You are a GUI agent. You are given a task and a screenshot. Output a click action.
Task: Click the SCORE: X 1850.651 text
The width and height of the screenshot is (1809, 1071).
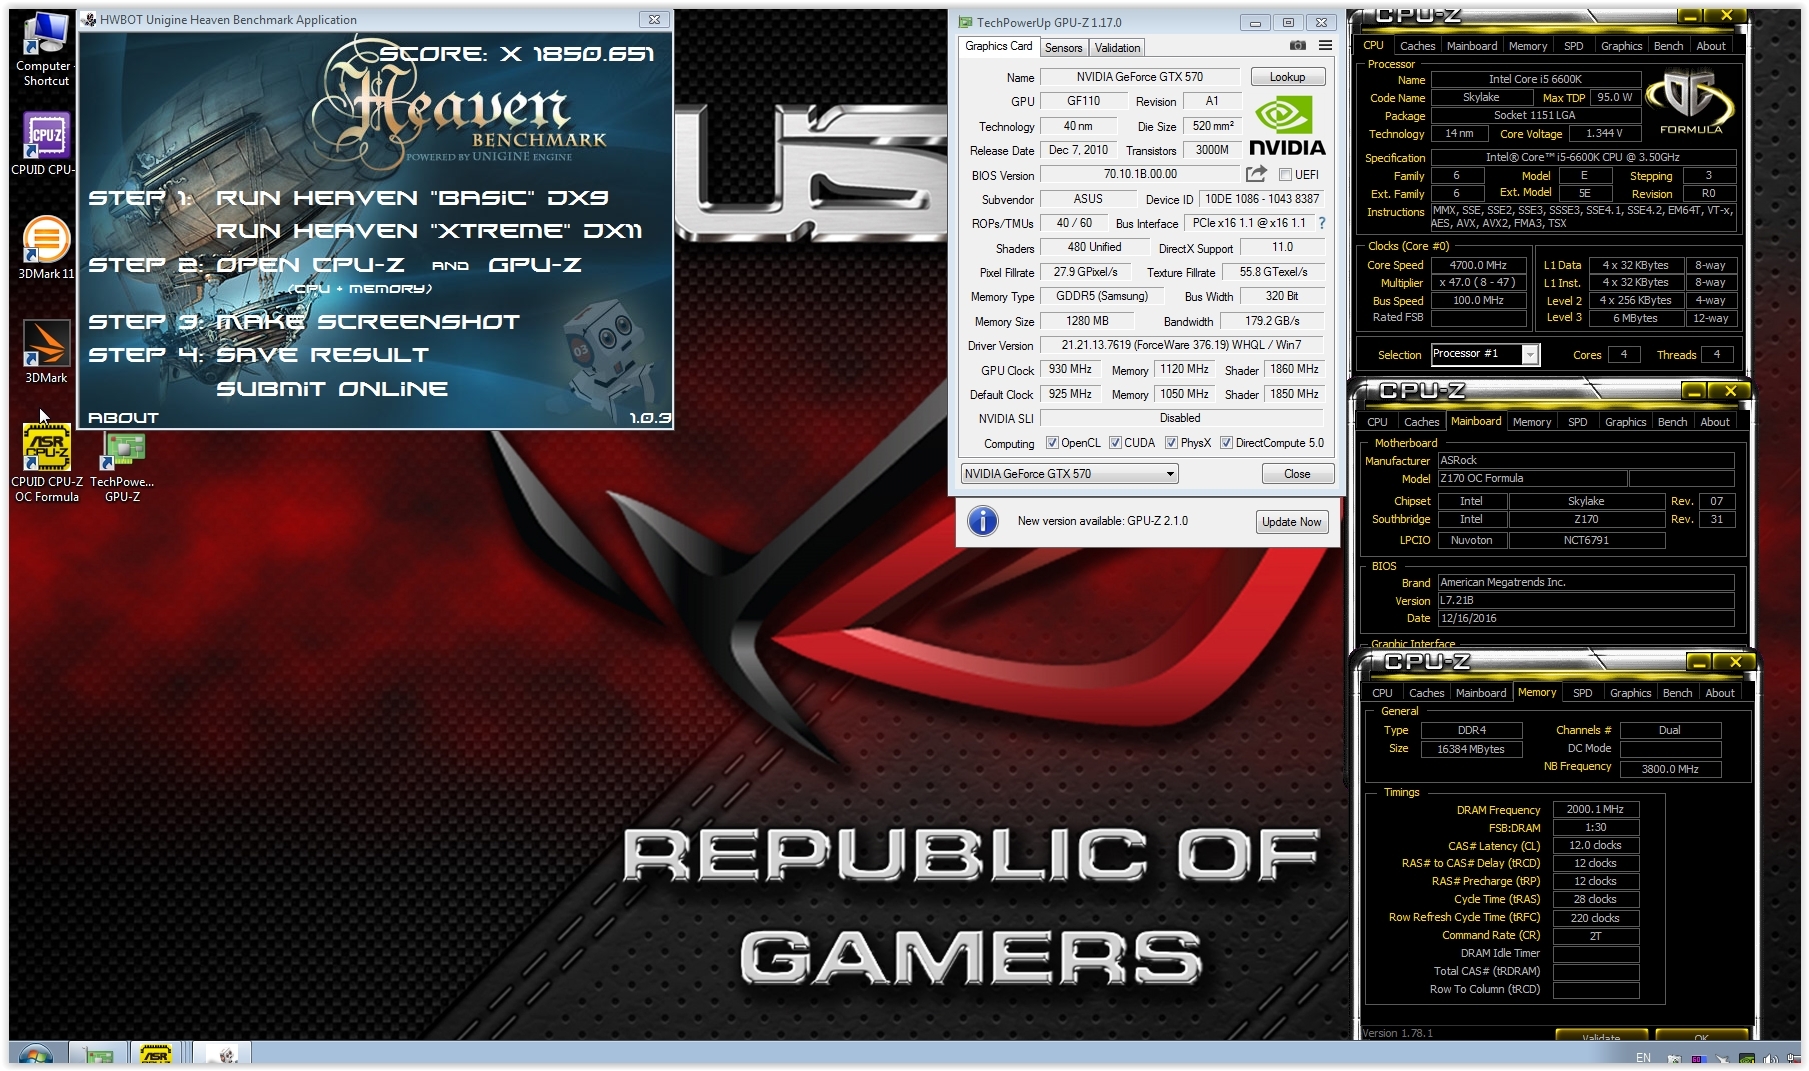click(x=517, y=53)
